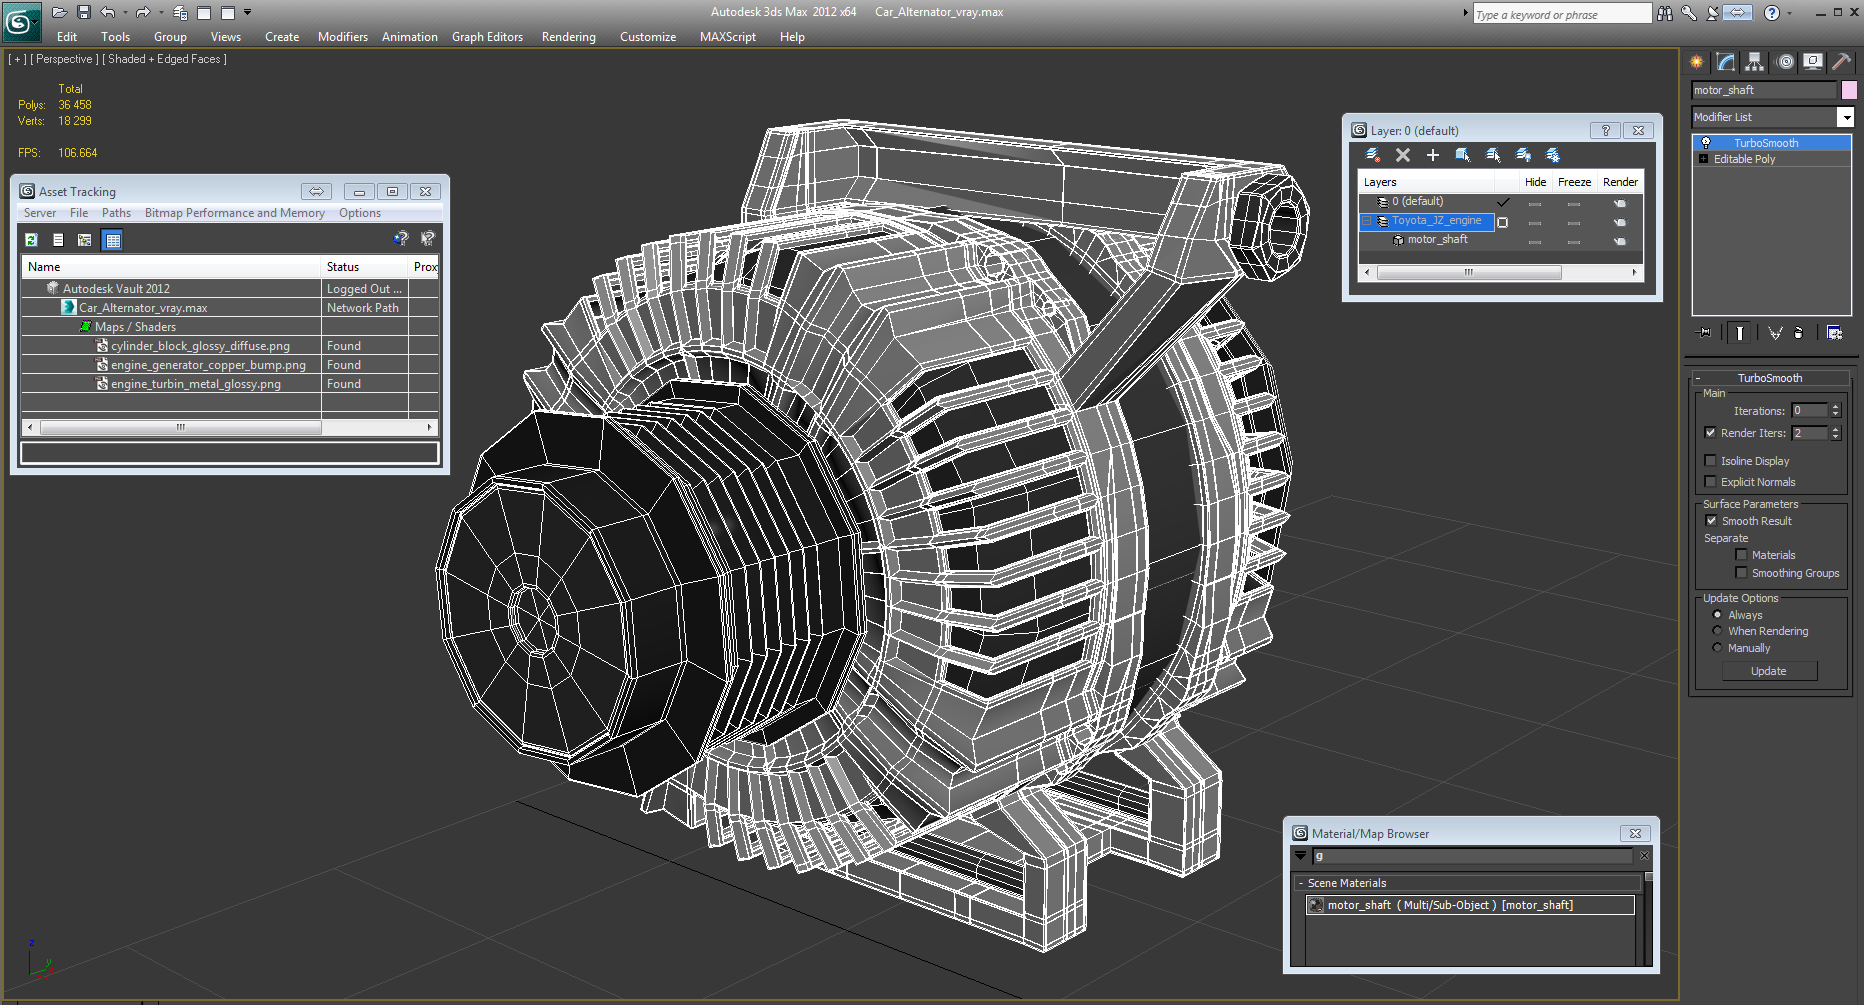
Task: Click Refresh icon in Asset Tracking toolbar
Action: tap(32, 240)
